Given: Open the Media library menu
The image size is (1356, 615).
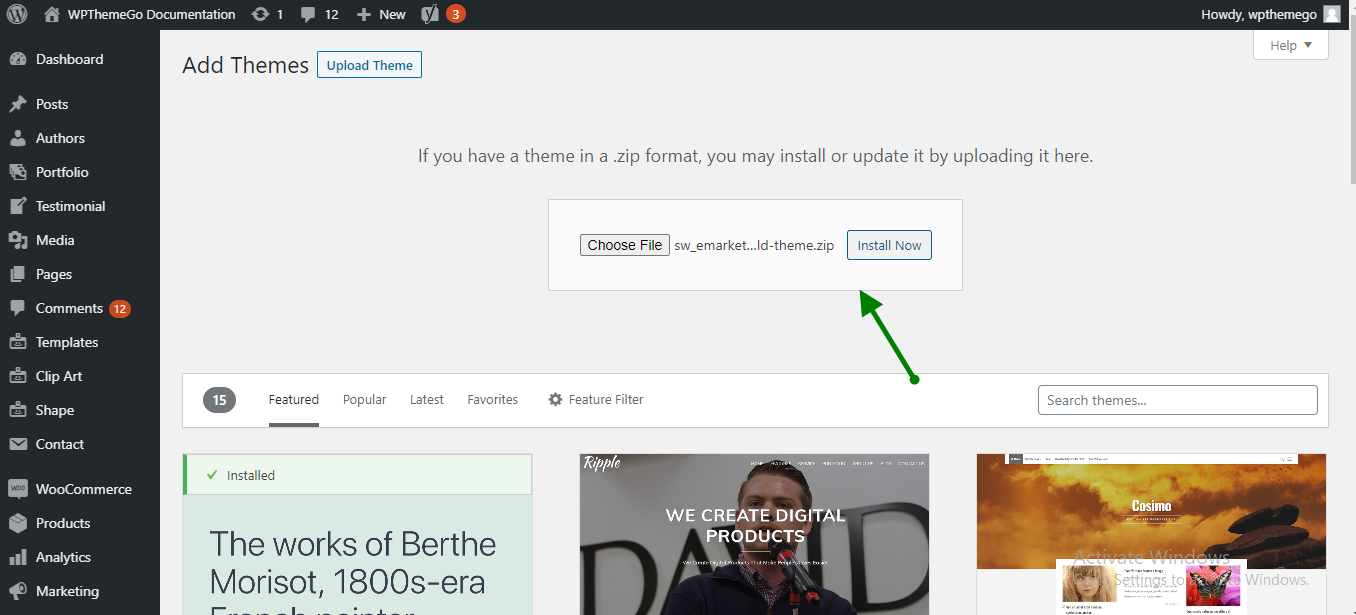Looking at the screenshot, I should (55, 240).
